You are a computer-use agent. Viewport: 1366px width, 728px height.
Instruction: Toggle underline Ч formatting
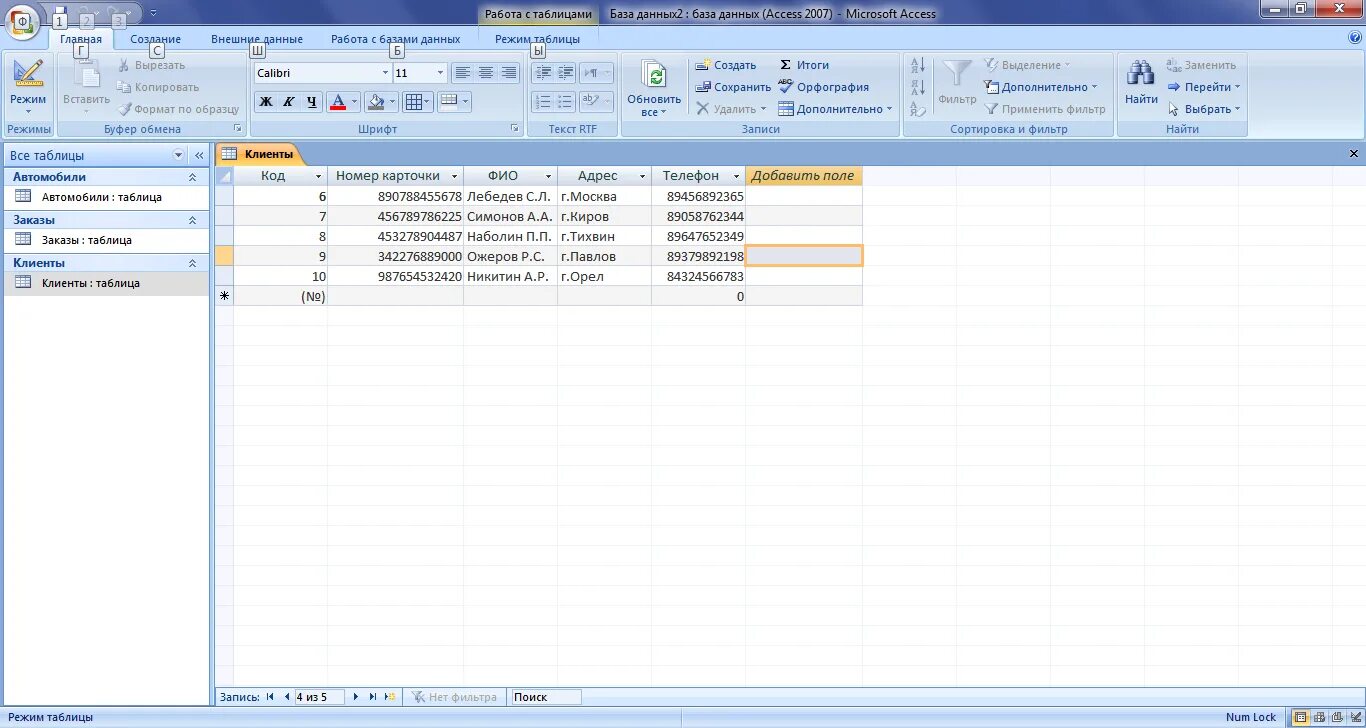point(312,102)
